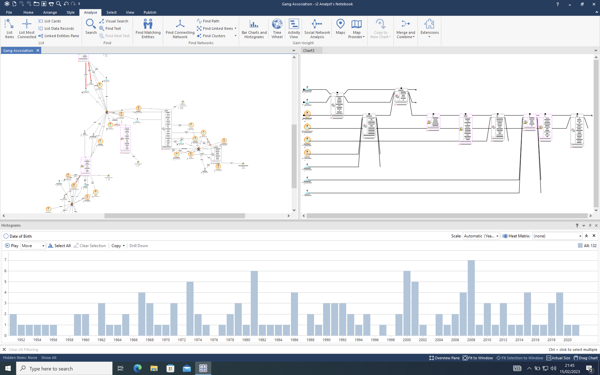Click Select All in Histograms

coord(59,246)
